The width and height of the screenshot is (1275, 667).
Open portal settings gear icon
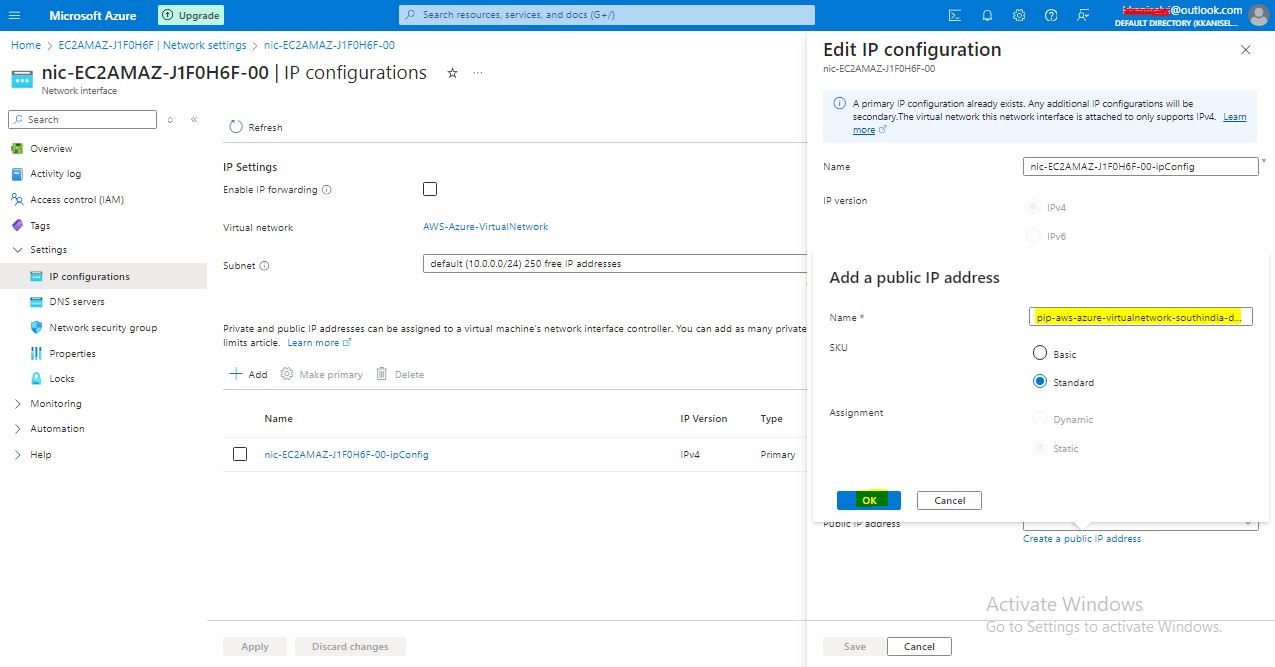(x=1019, y=15)
